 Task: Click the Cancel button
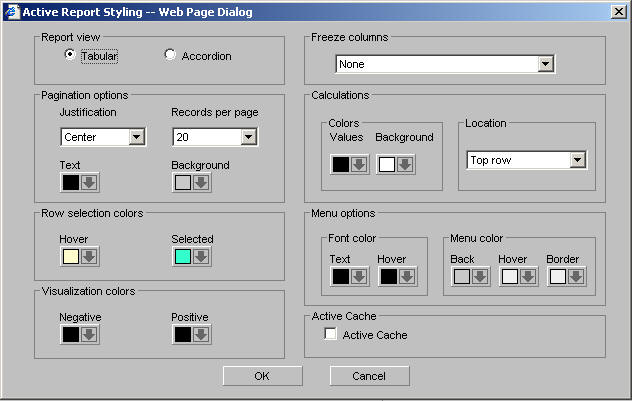coord(370,376)
